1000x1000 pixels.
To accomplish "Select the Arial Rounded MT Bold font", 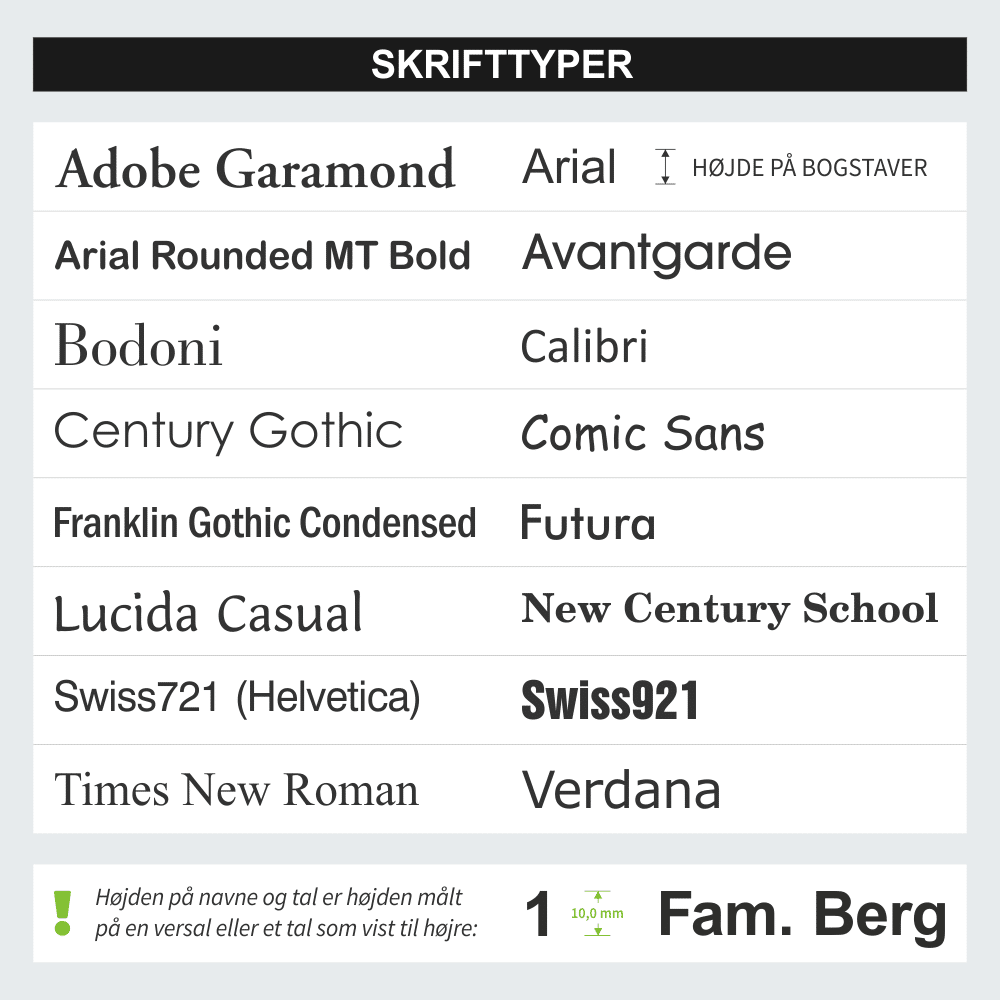I will [262, 256].
